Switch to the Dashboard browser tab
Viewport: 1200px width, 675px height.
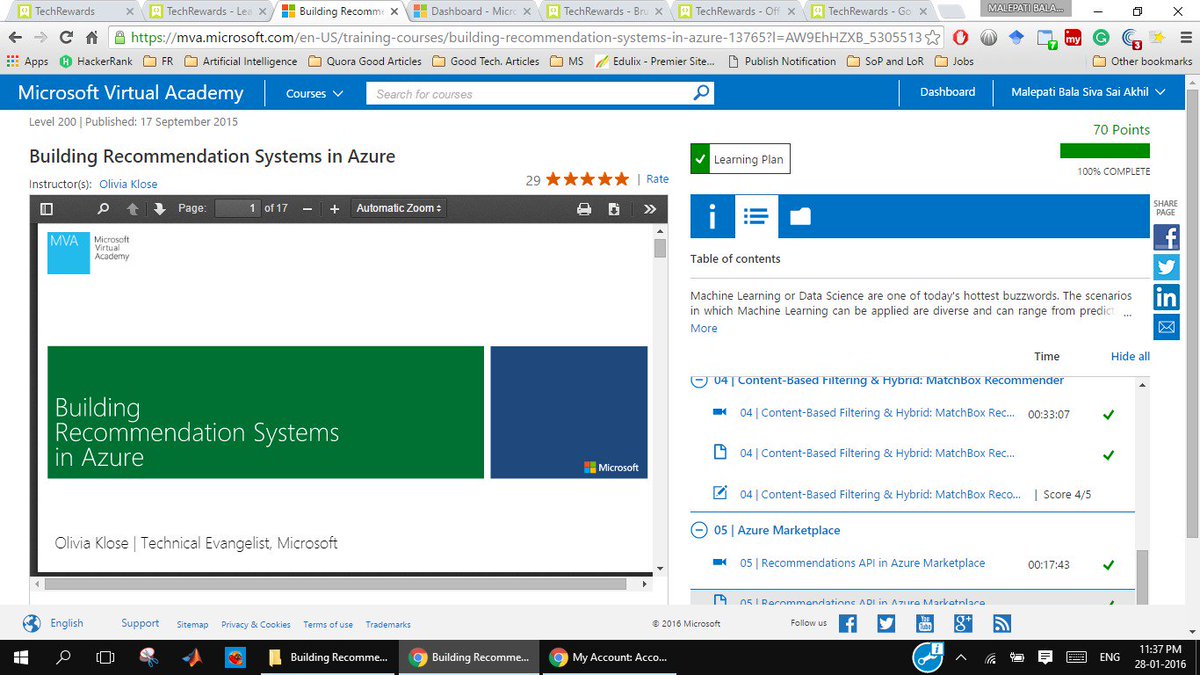[472, 12]
